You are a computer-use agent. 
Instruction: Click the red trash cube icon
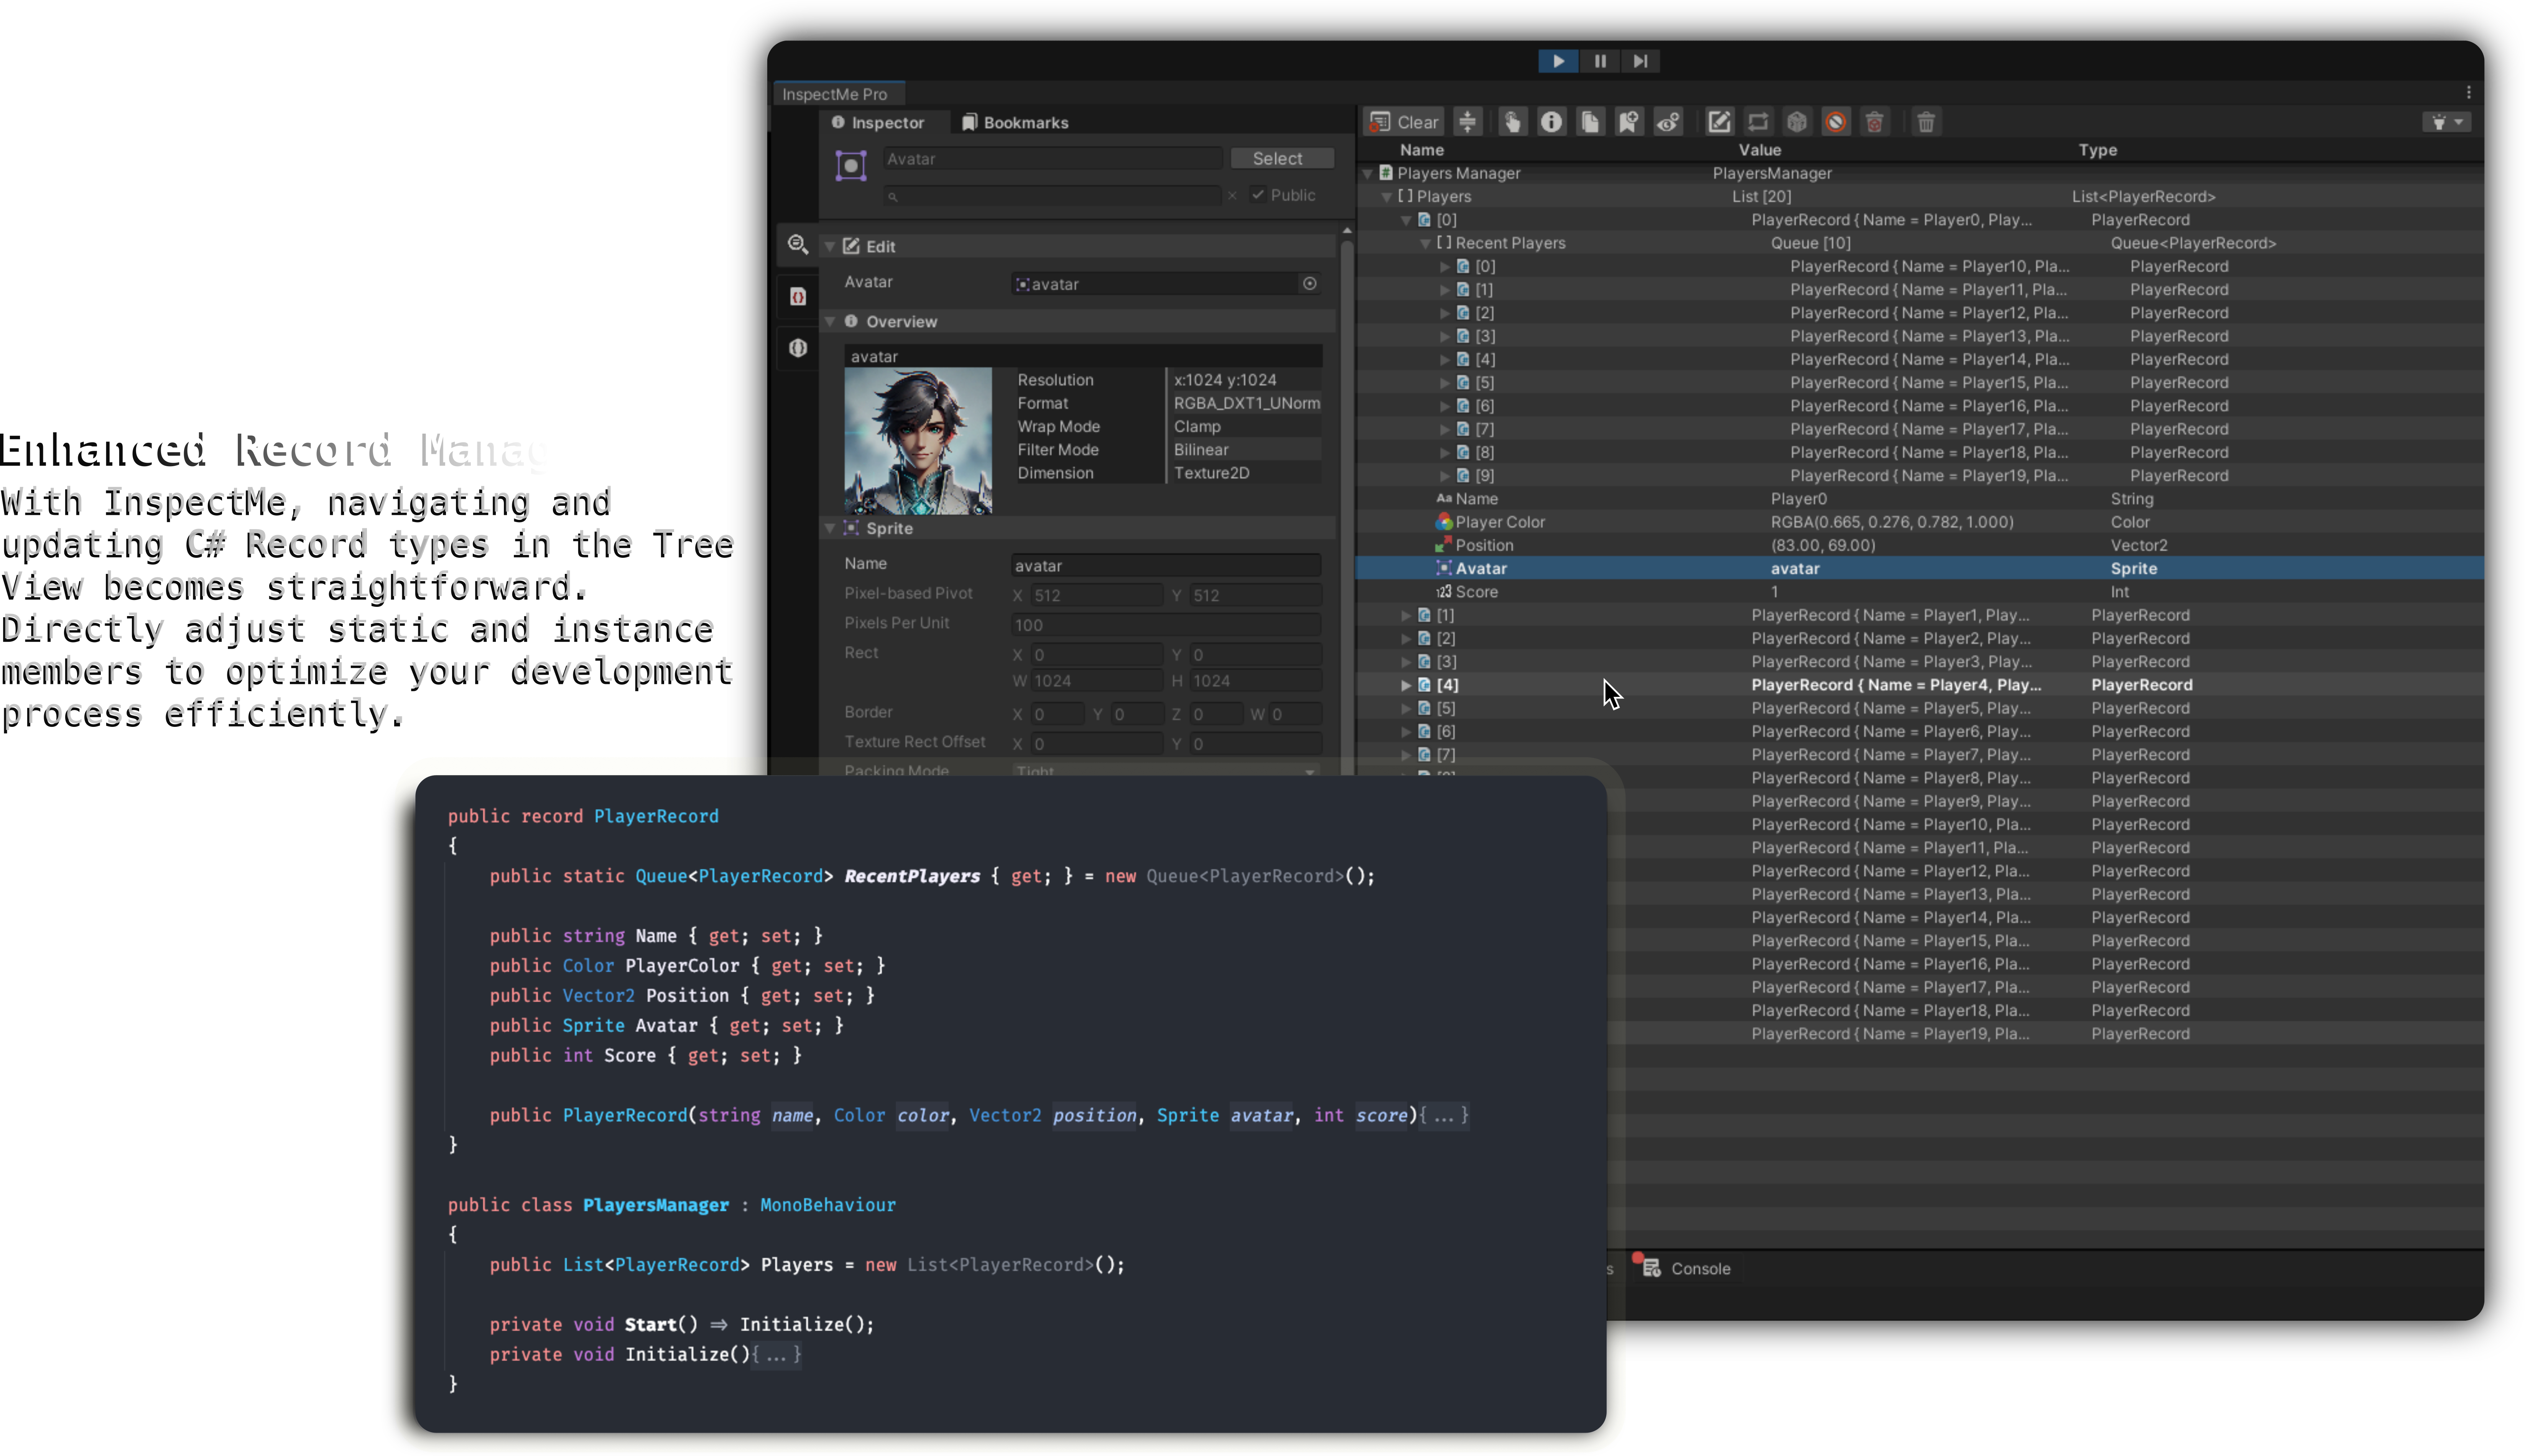1875,122
